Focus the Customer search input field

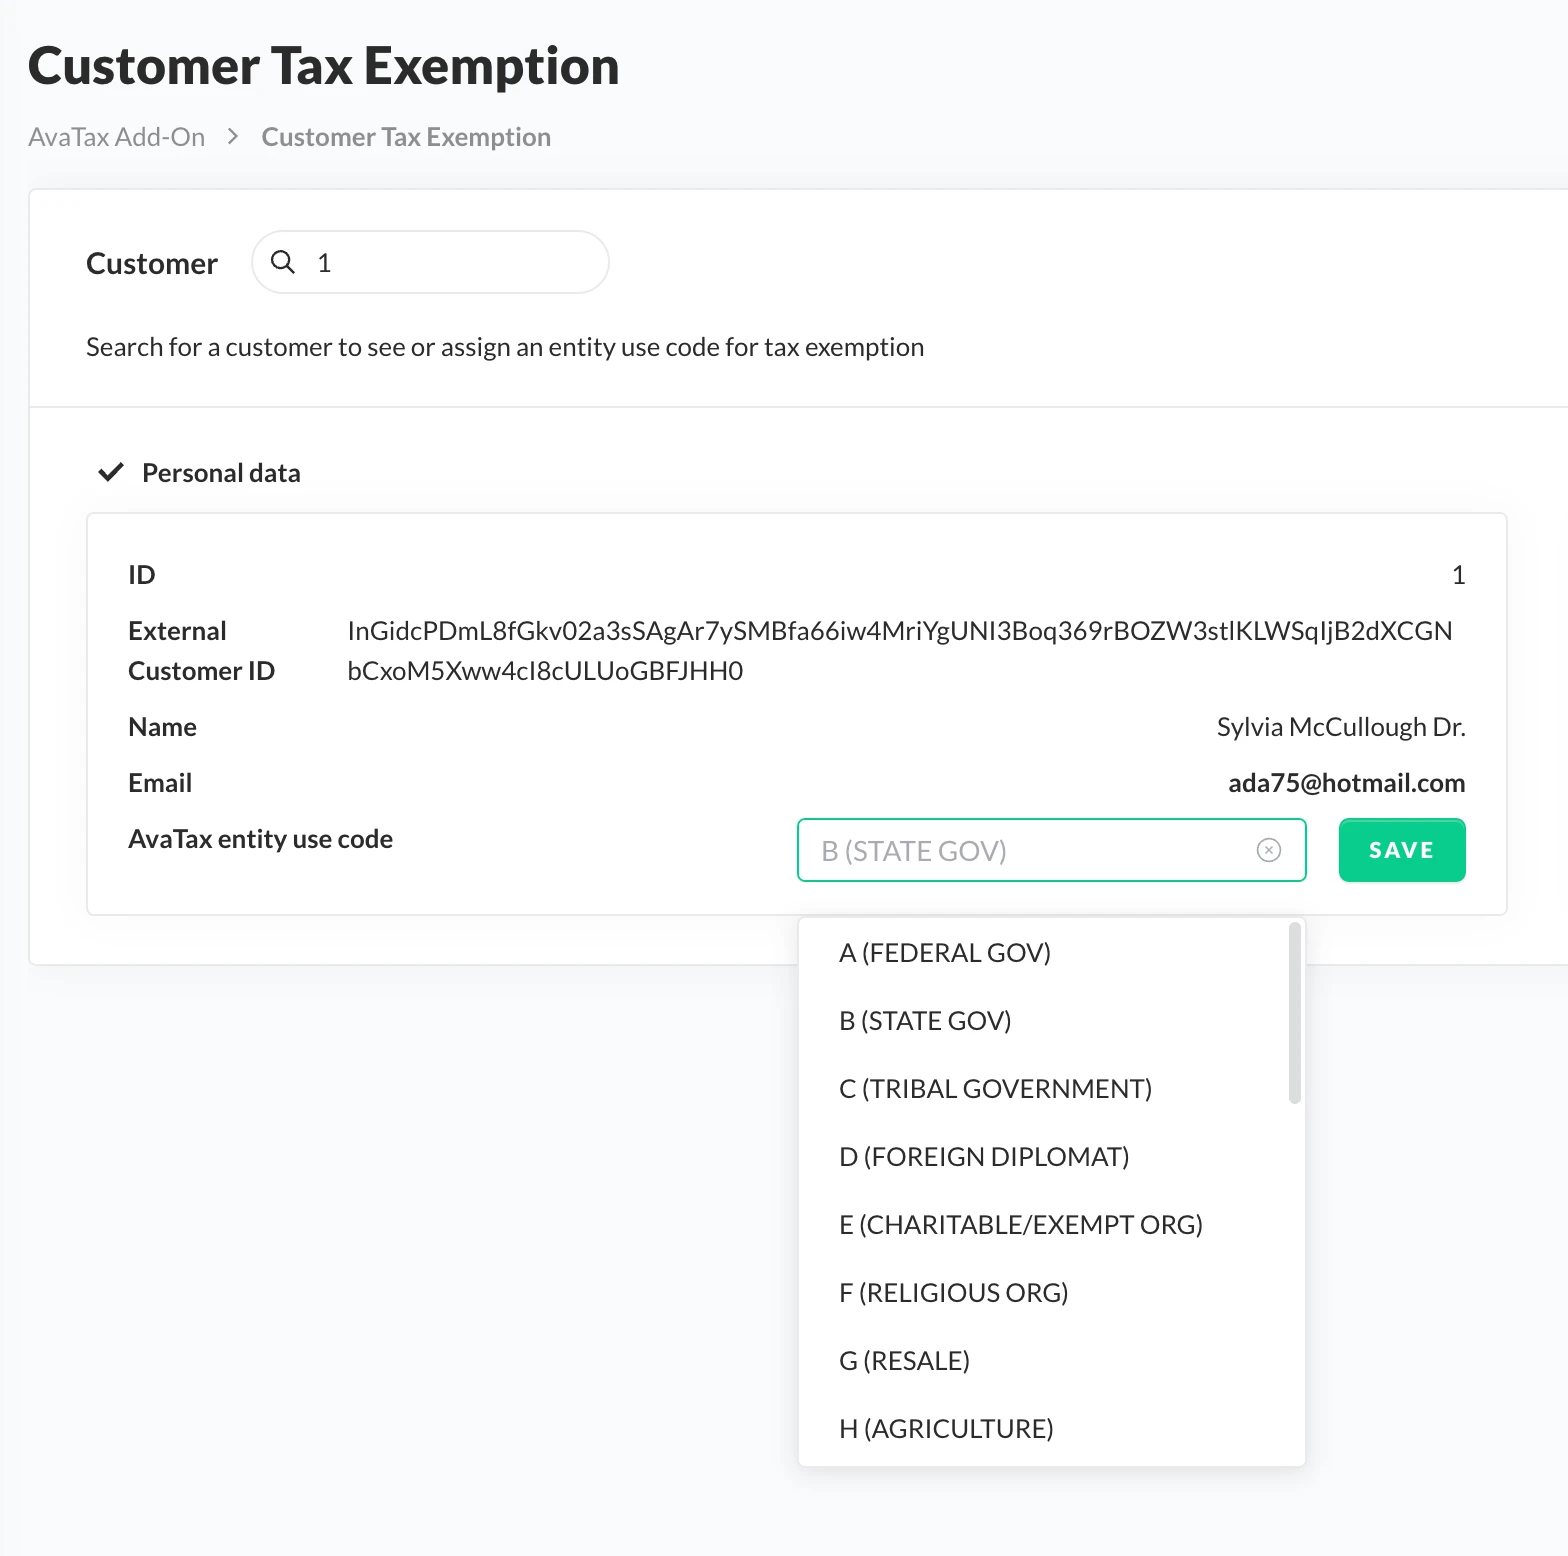[x=430, y=262]
